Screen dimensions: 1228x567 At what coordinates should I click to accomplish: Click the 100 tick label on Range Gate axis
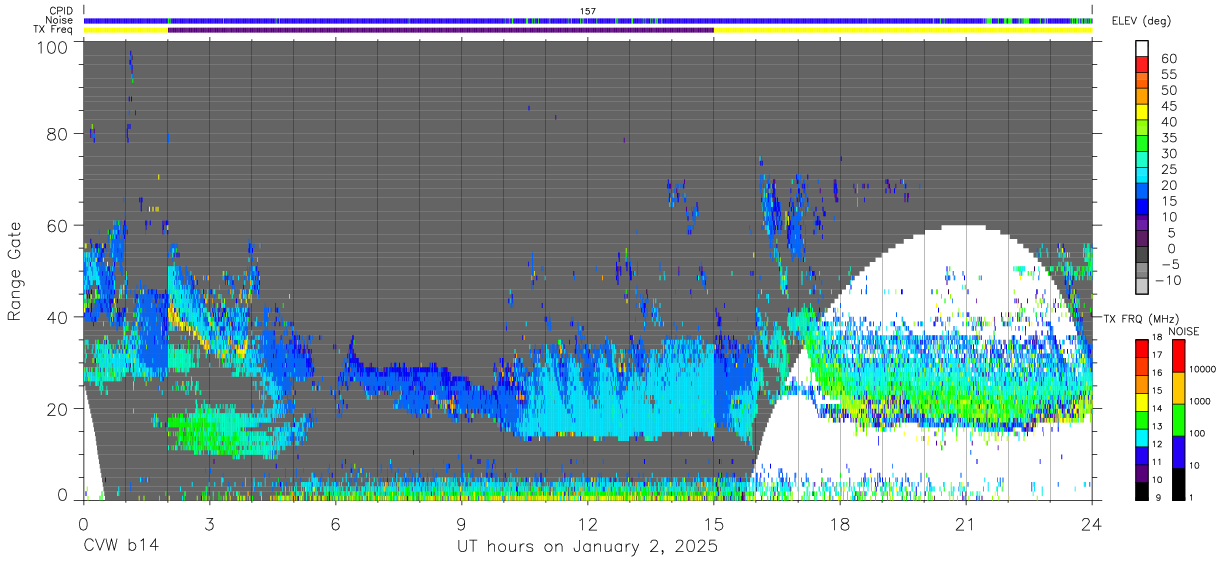[x=54, y=47]
